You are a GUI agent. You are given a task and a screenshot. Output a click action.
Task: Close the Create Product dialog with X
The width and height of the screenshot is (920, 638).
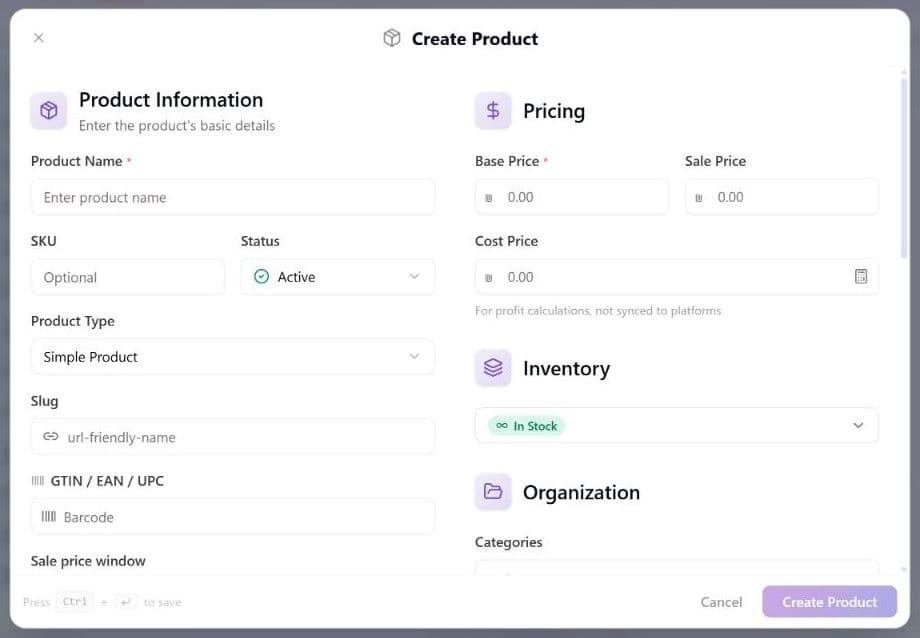click(x=39, y=38)
